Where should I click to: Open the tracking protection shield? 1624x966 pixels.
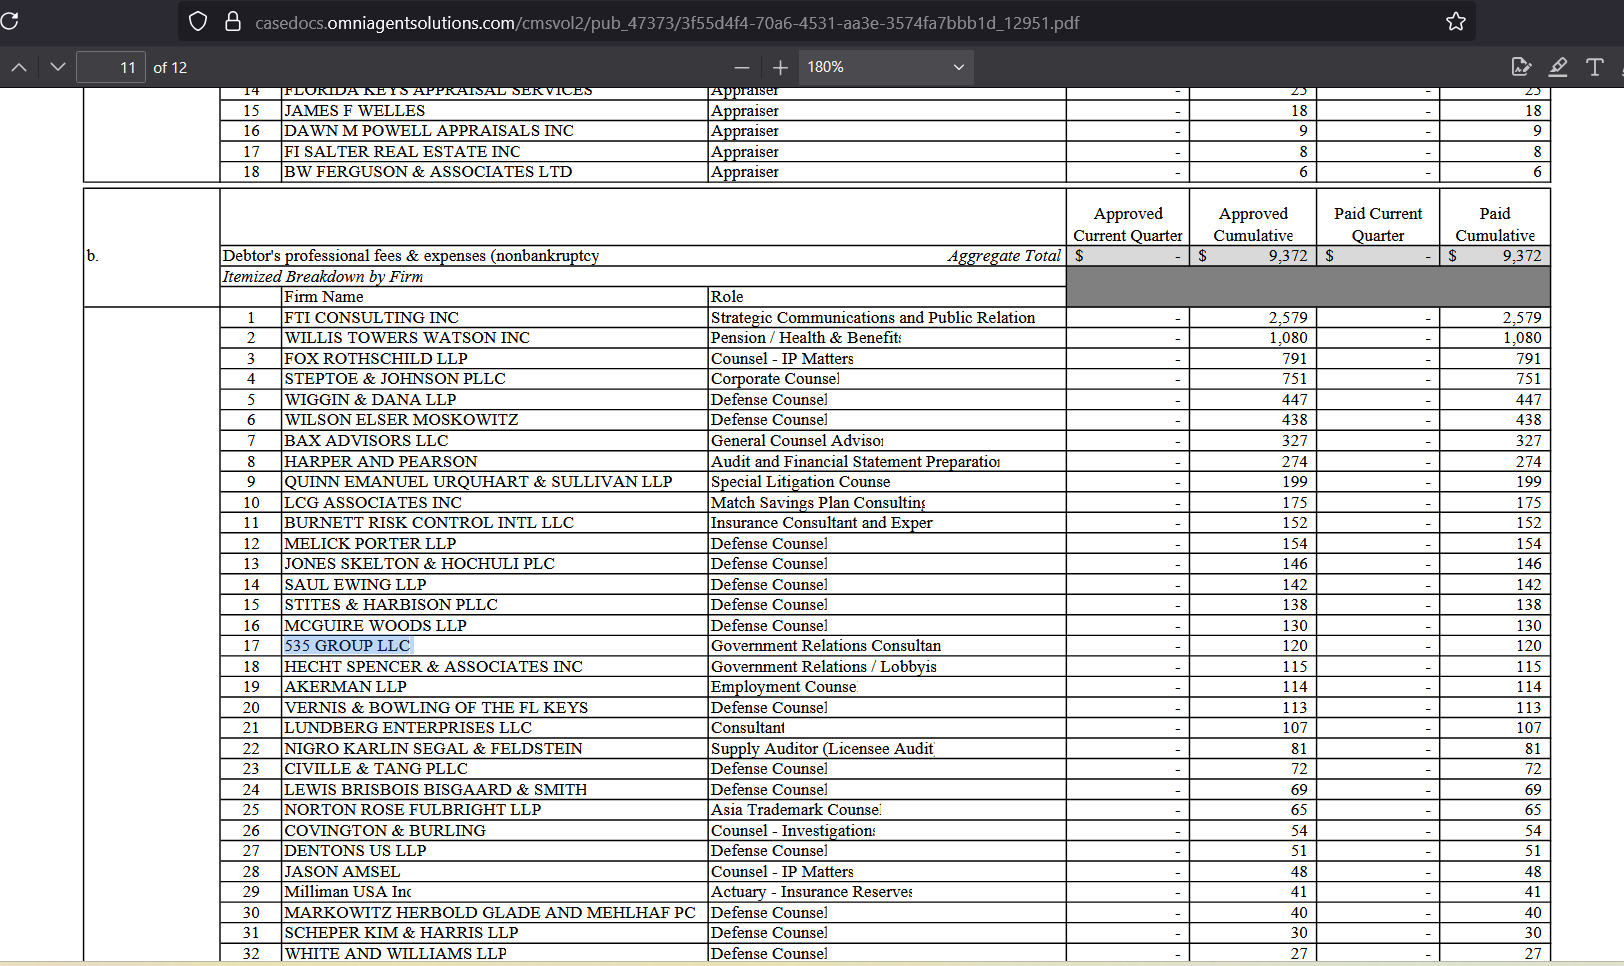coord(198,22)
